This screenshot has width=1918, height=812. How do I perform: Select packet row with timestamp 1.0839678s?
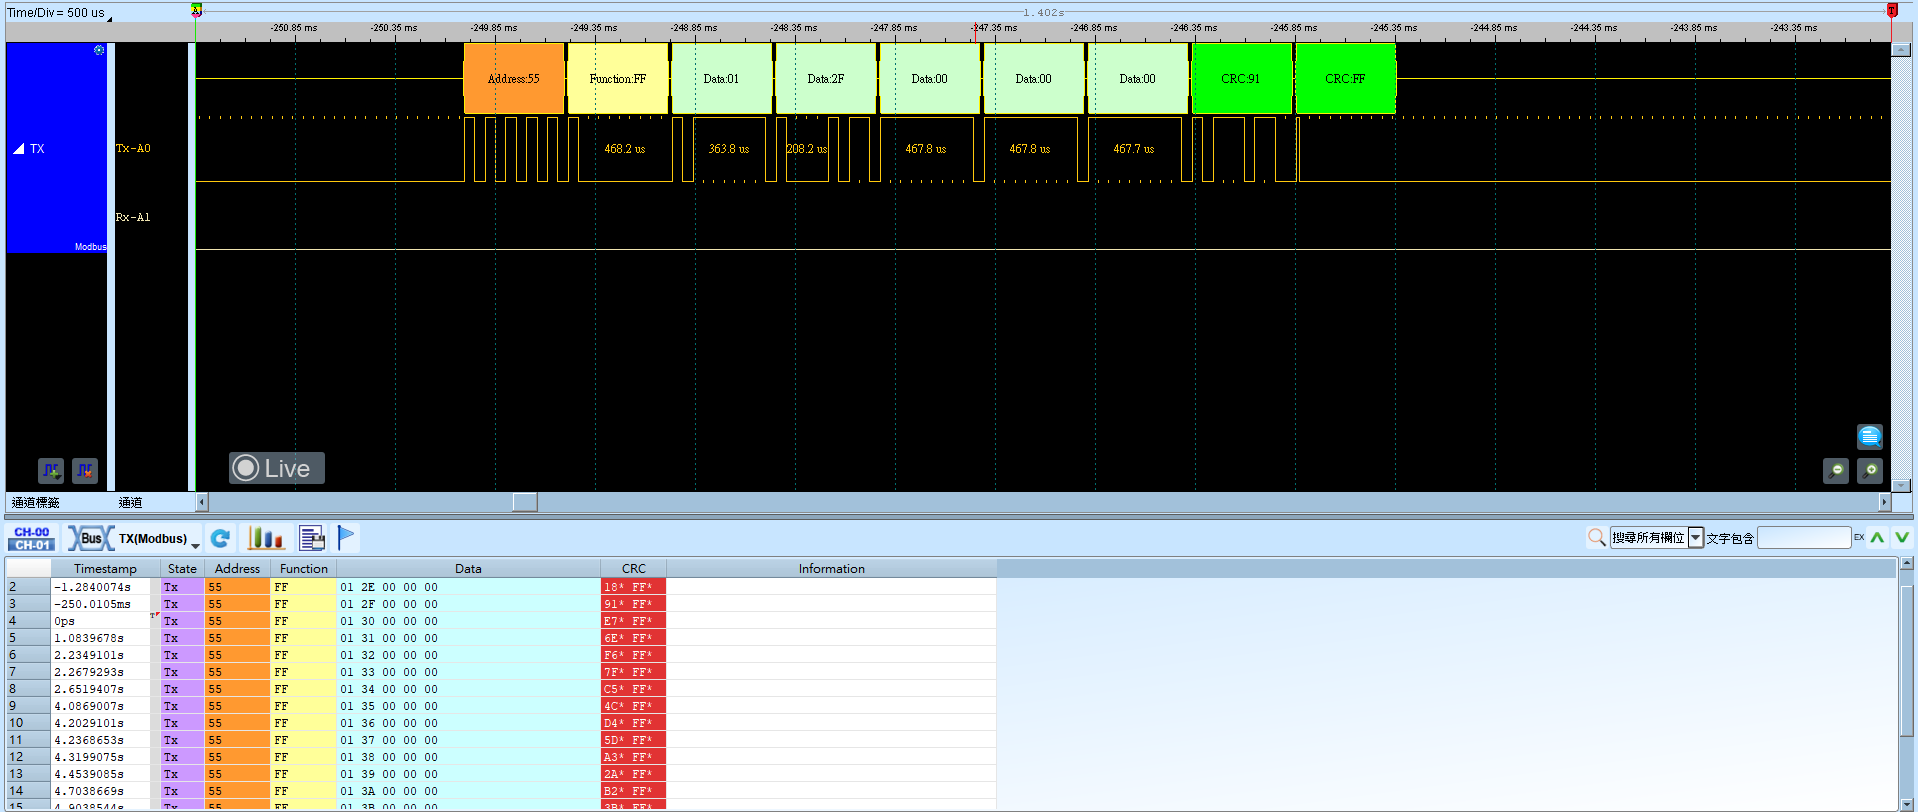(502, 638)
